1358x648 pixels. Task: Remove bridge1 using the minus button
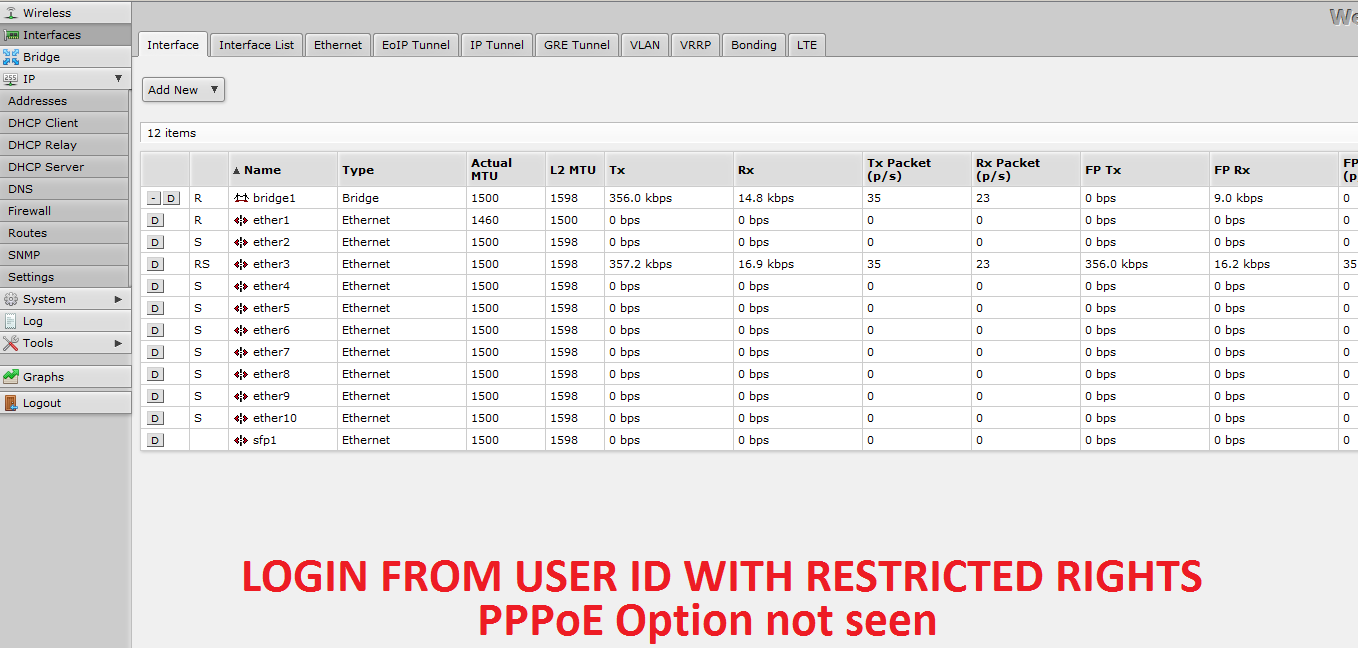tap(153, 198)
